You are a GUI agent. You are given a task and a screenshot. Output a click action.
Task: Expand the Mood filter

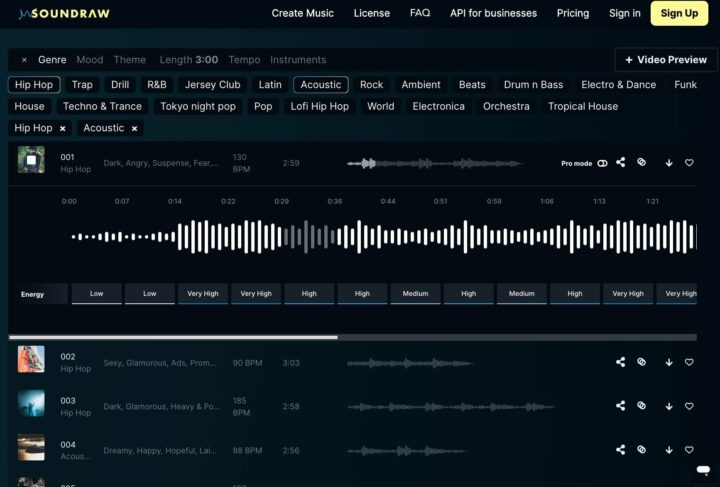tap(89, 60)
